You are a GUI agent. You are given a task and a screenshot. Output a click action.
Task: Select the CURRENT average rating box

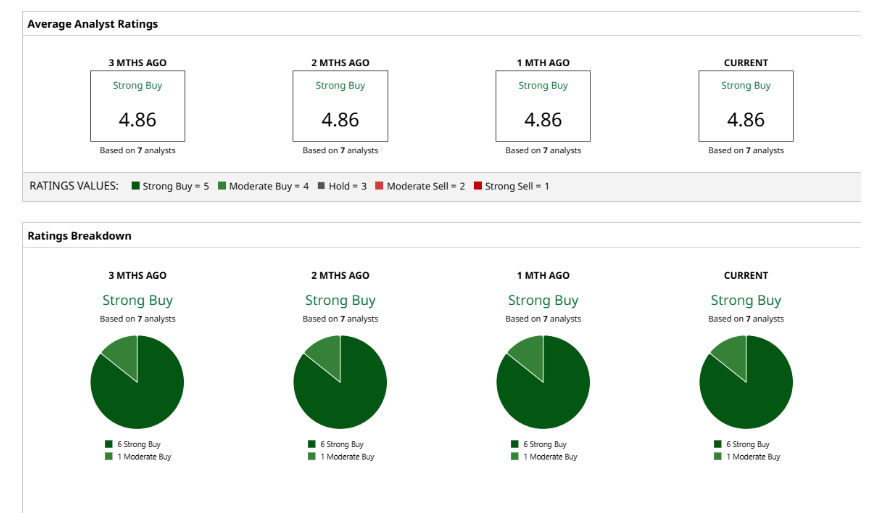tap(746, 106)
